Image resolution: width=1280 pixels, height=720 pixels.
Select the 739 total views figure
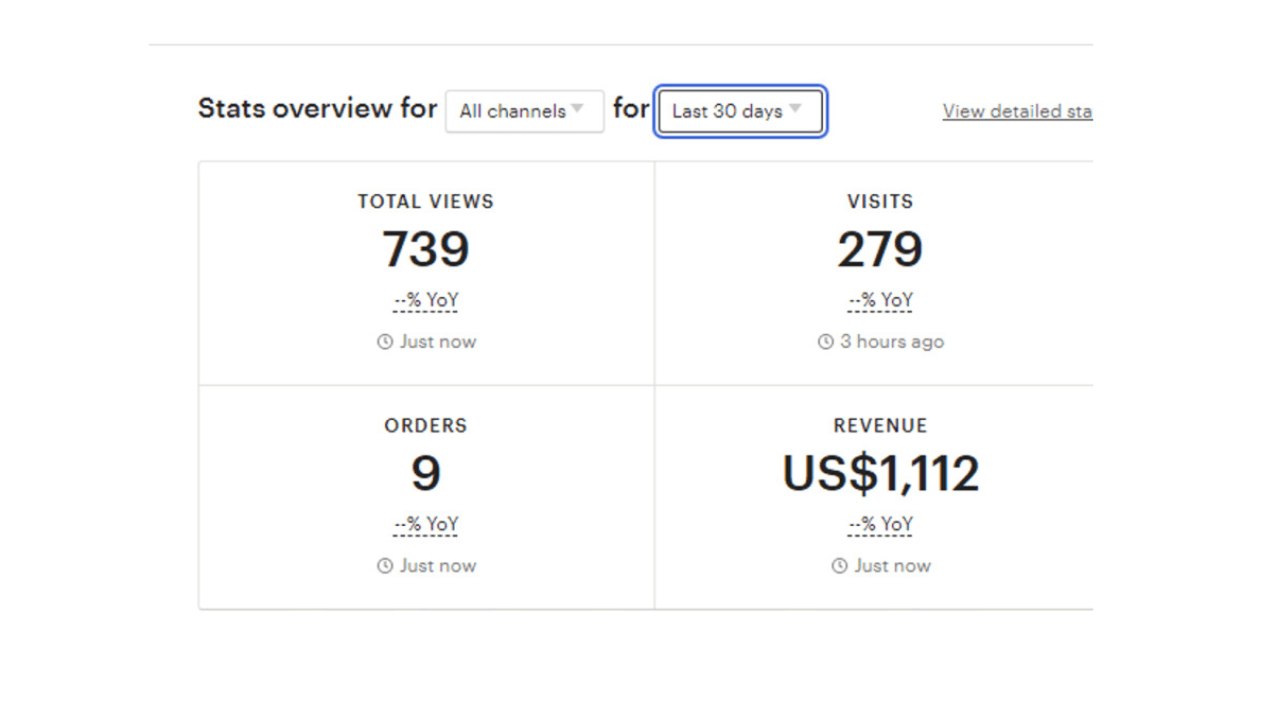(x=426, y=249)
